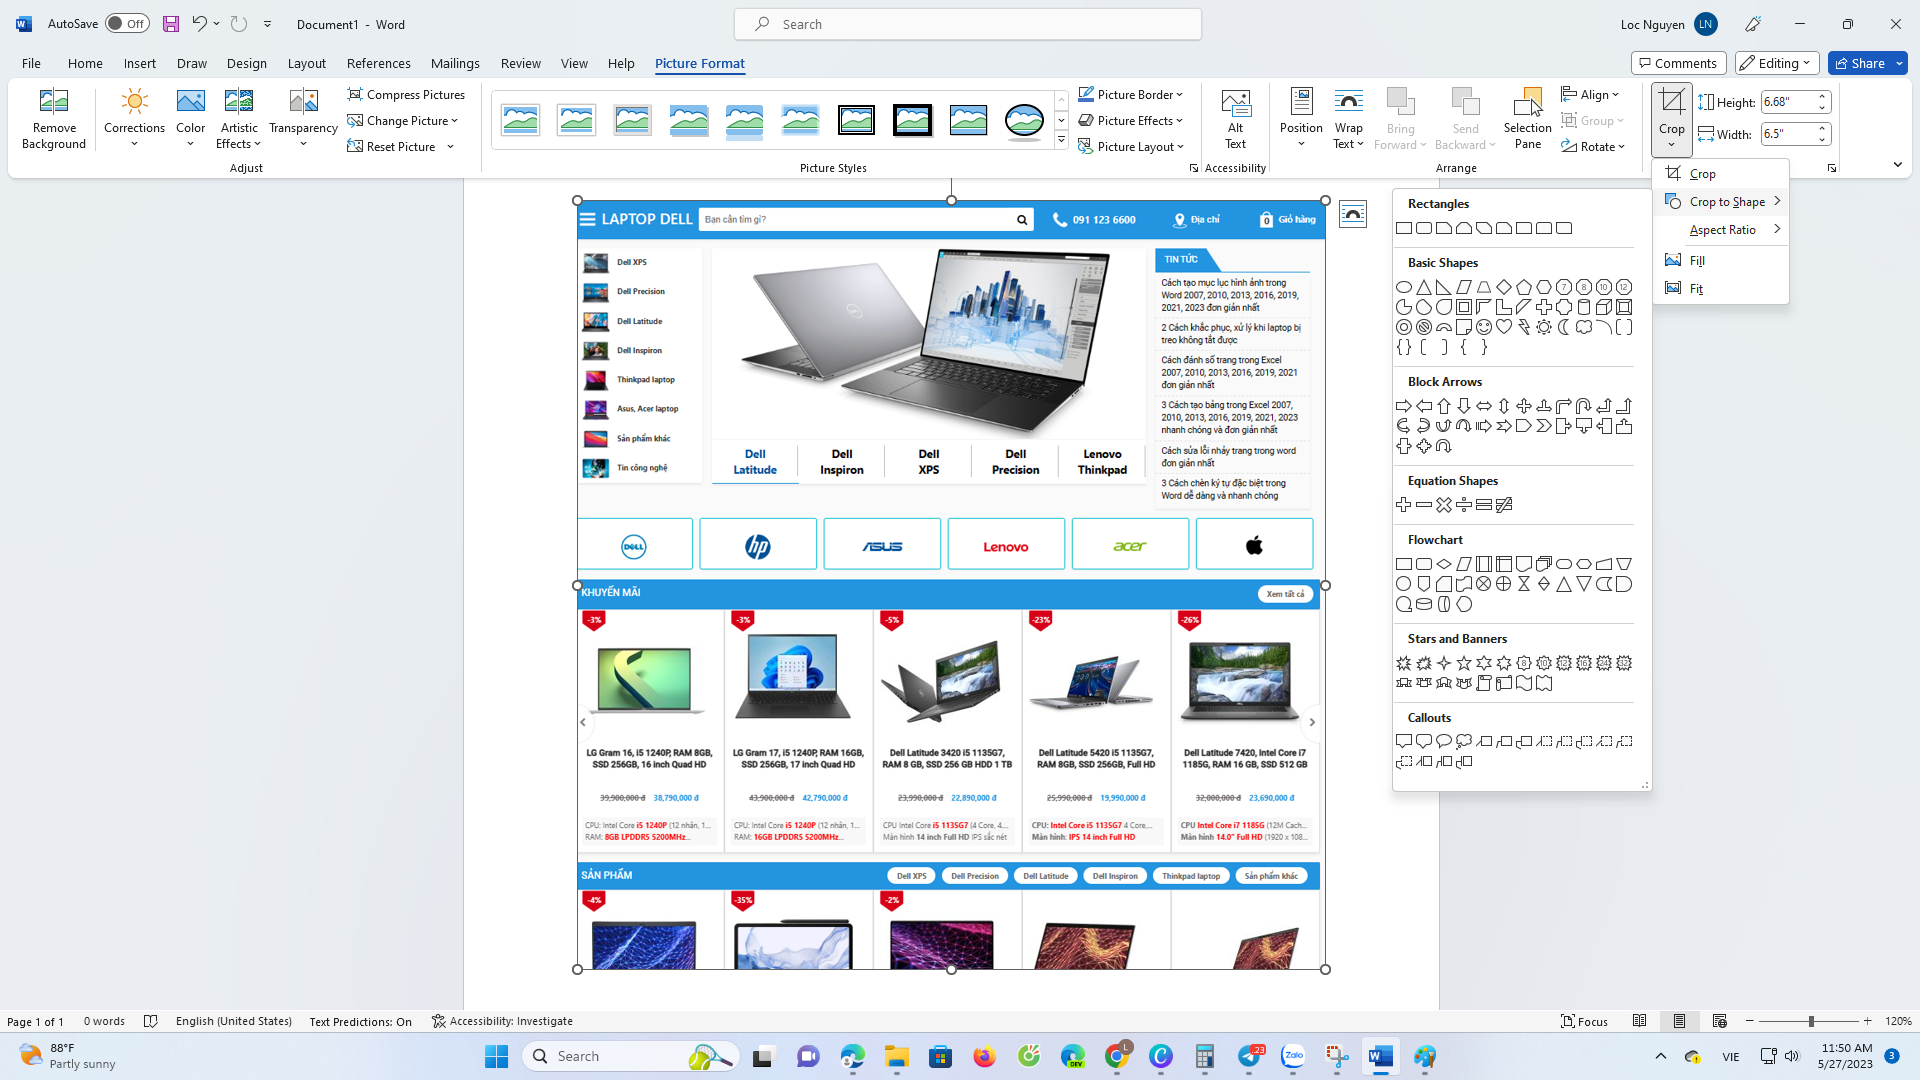This screenshot has height=1080, width=1920.
Task: Adjust the zoom slider handle
Action: 1810,1021
